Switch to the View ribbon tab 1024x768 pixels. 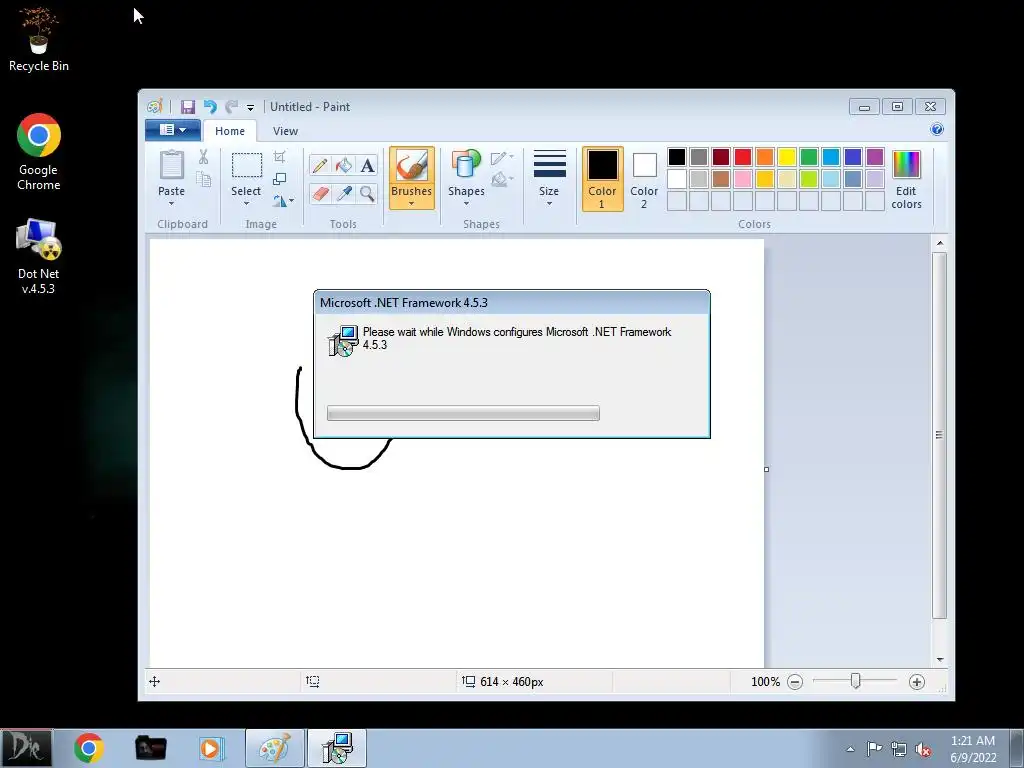coord(285,131)
